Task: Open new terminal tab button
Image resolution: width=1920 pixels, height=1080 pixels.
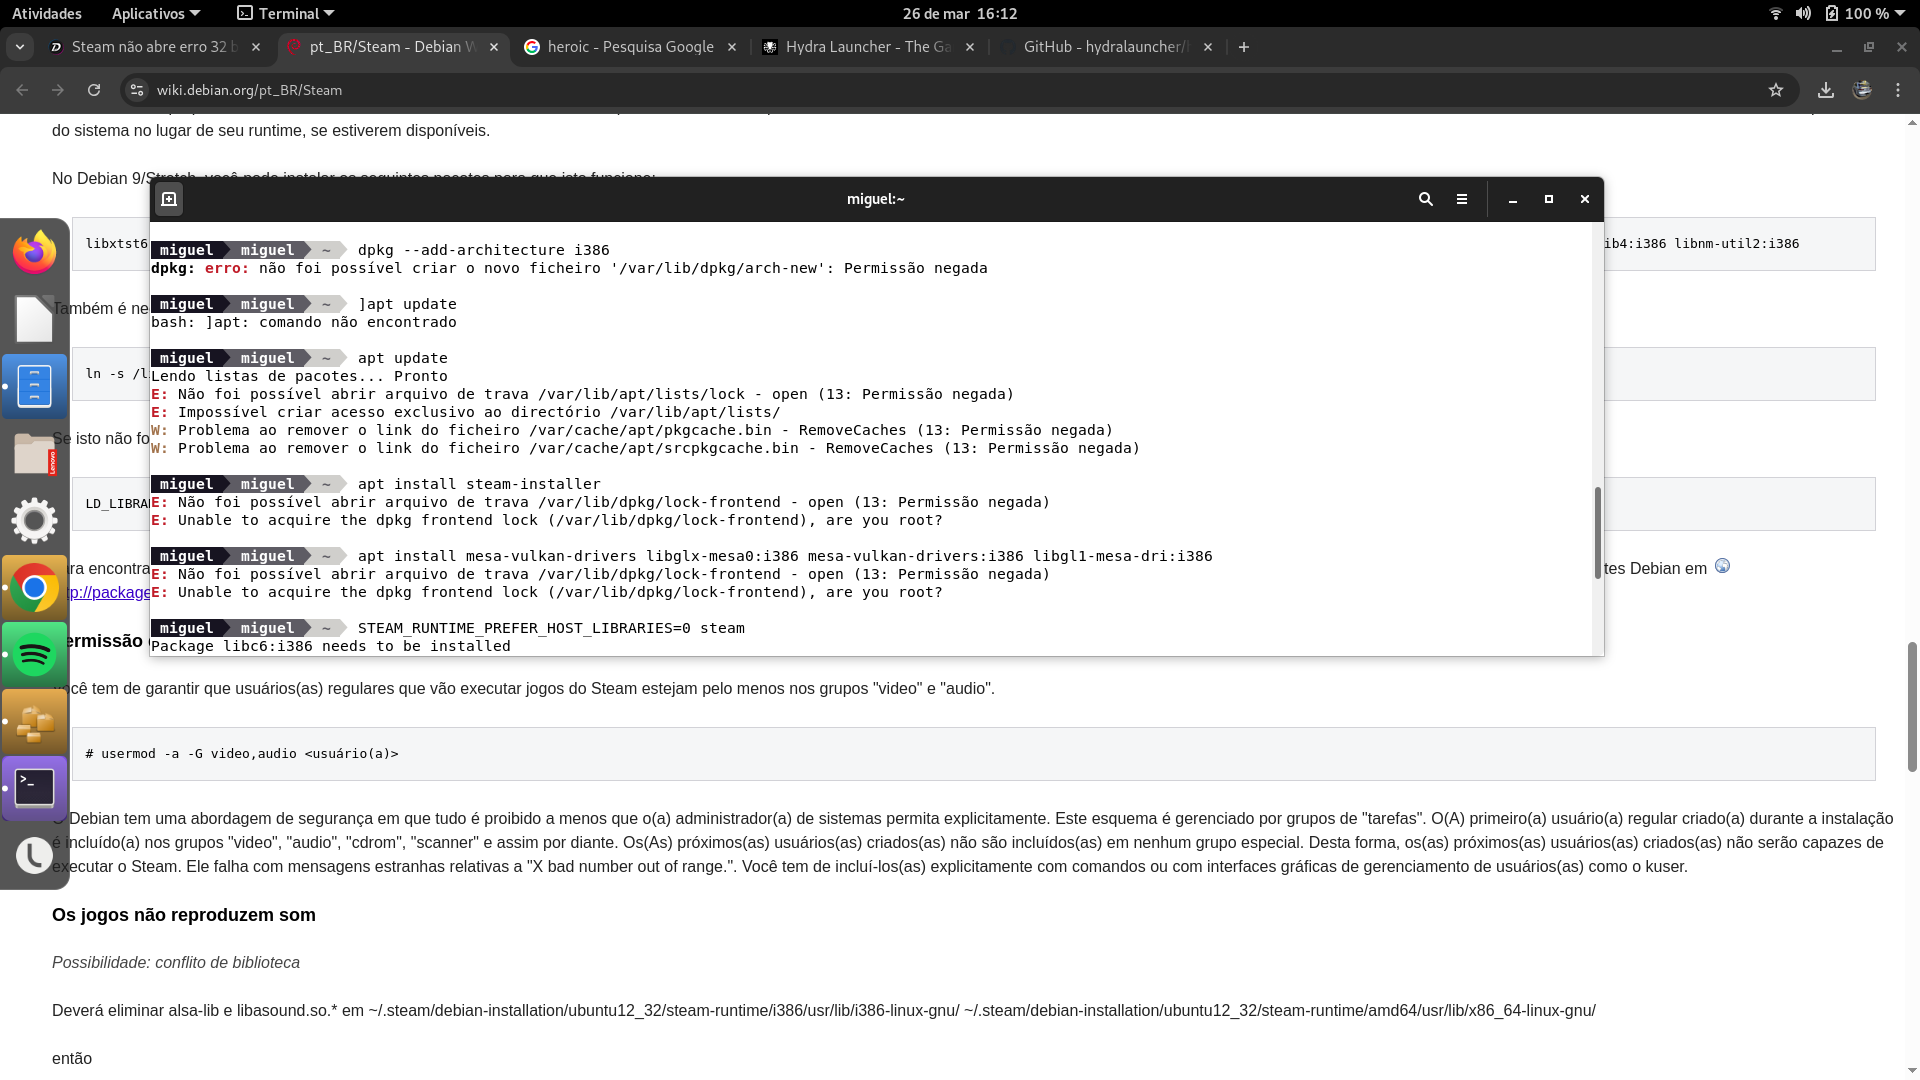Action: 169,199
